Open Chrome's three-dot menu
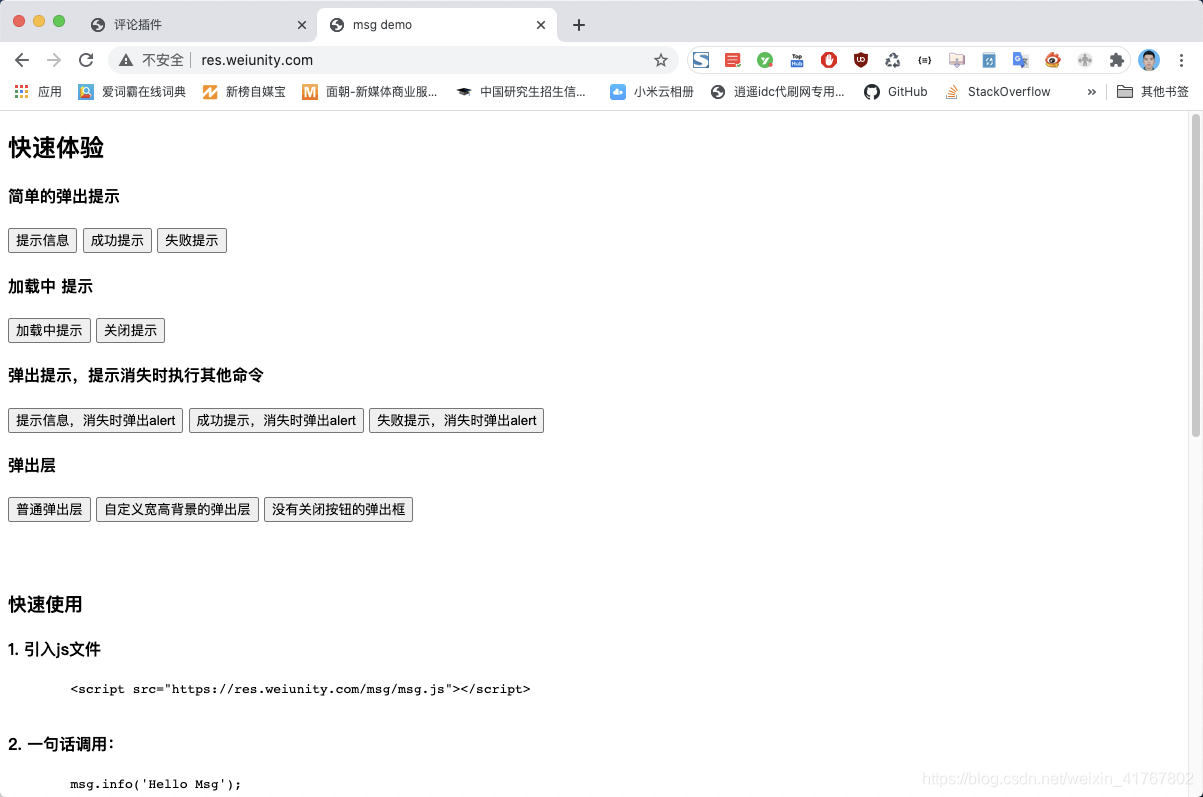The image size is (1203, 797). coord(1181,60)
